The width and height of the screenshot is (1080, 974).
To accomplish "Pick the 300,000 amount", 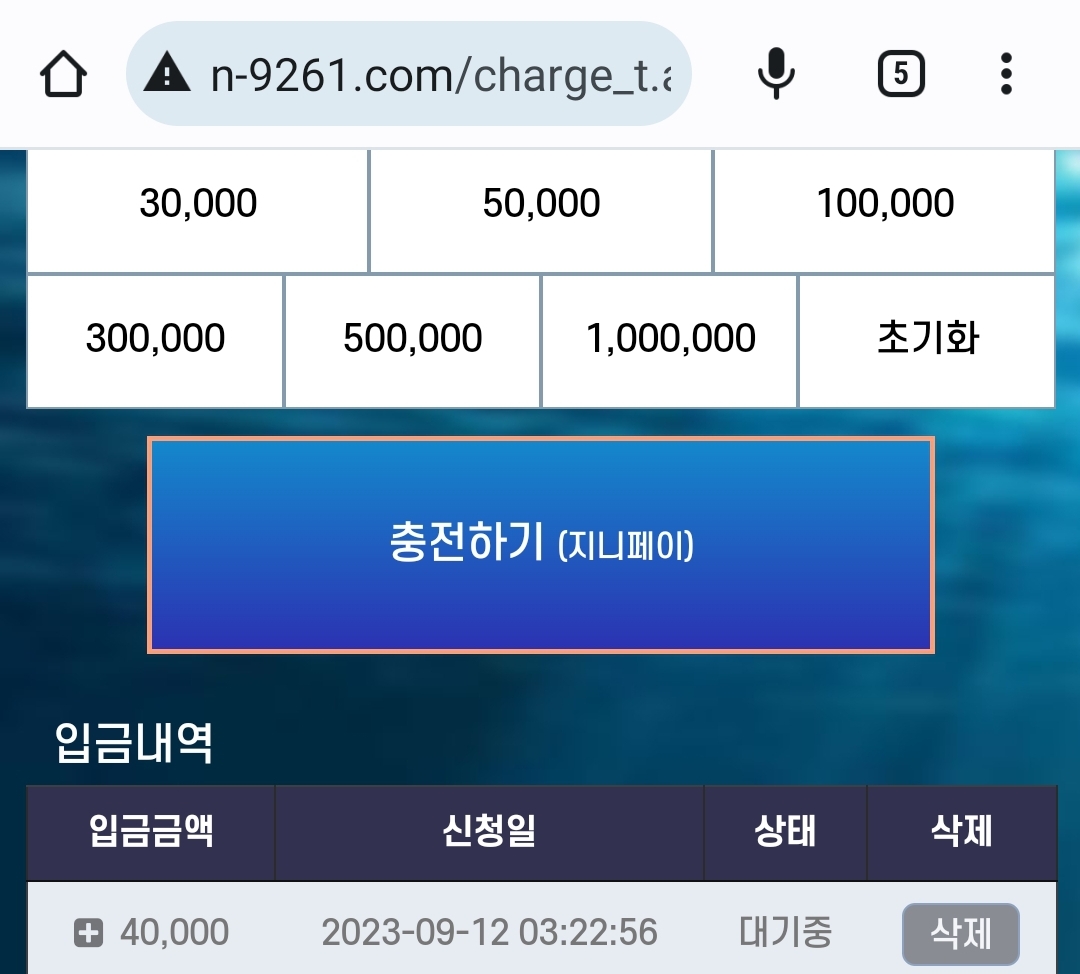I will 155,339.
